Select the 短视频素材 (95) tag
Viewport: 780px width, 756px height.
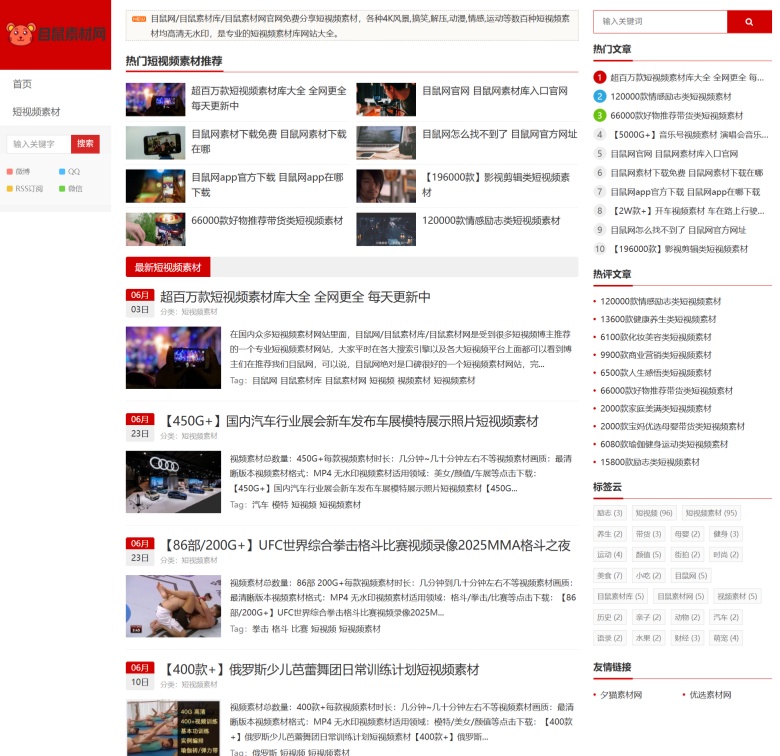click(x=711, y=513)
